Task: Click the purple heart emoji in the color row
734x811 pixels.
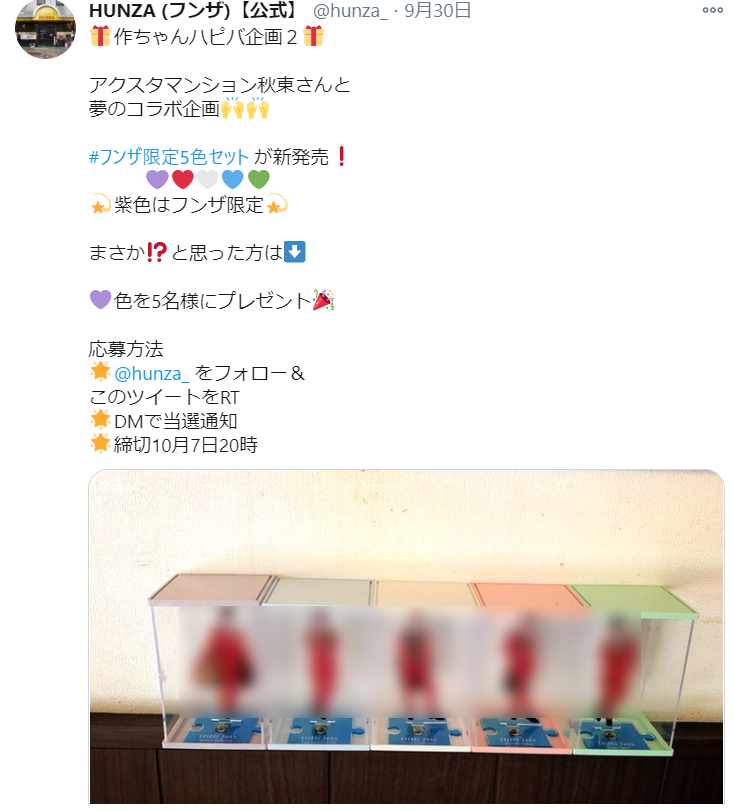Action: [x=157, y=179]
